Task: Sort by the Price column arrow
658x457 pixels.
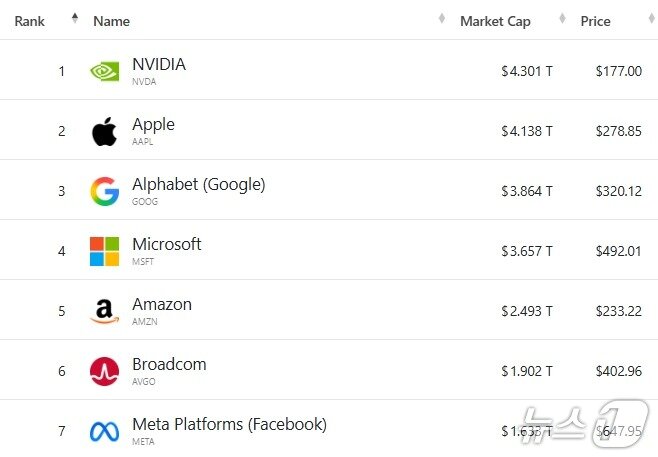Action: (650, 20)
